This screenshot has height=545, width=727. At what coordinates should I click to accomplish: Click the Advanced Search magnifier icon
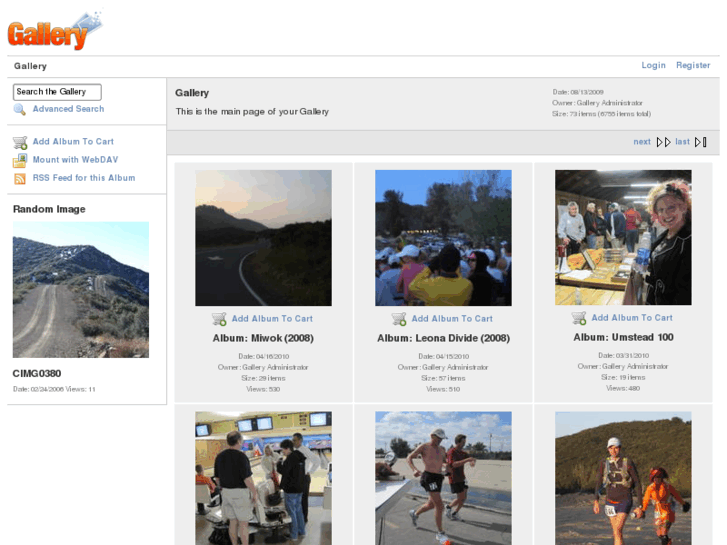pos(19,109)
